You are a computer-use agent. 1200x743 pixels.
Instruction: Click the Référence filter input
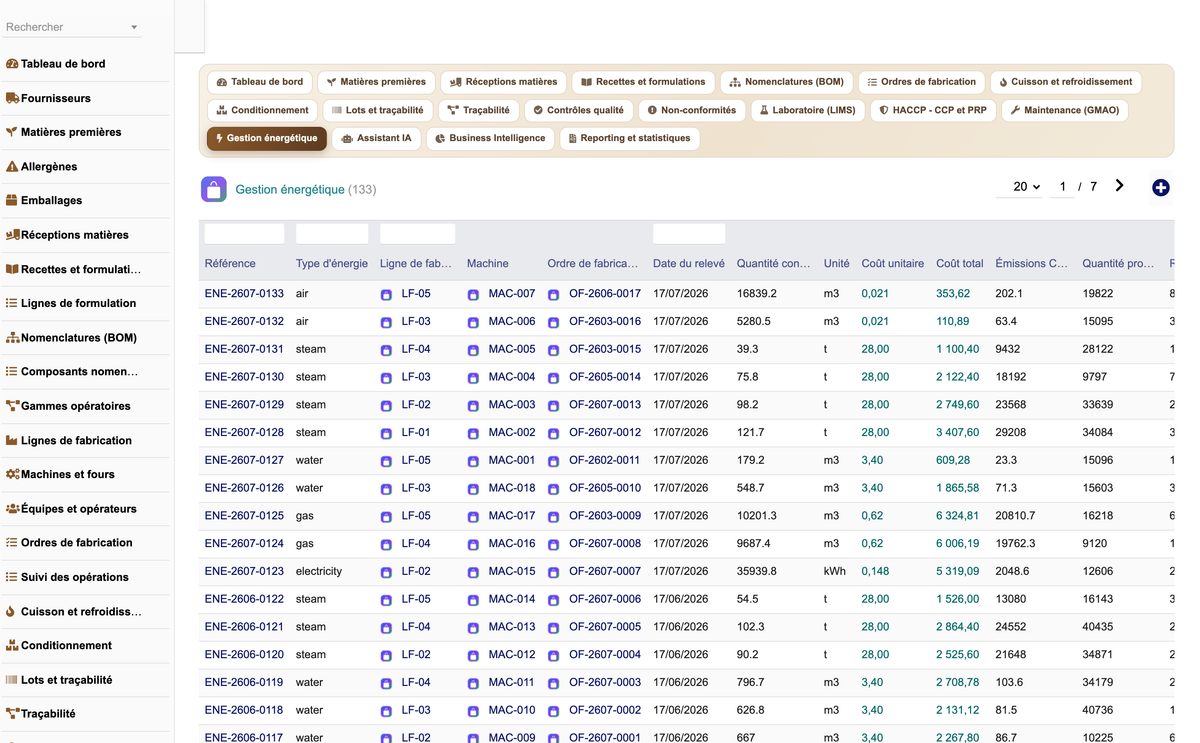pyautogui.click(x=244, y=234)
